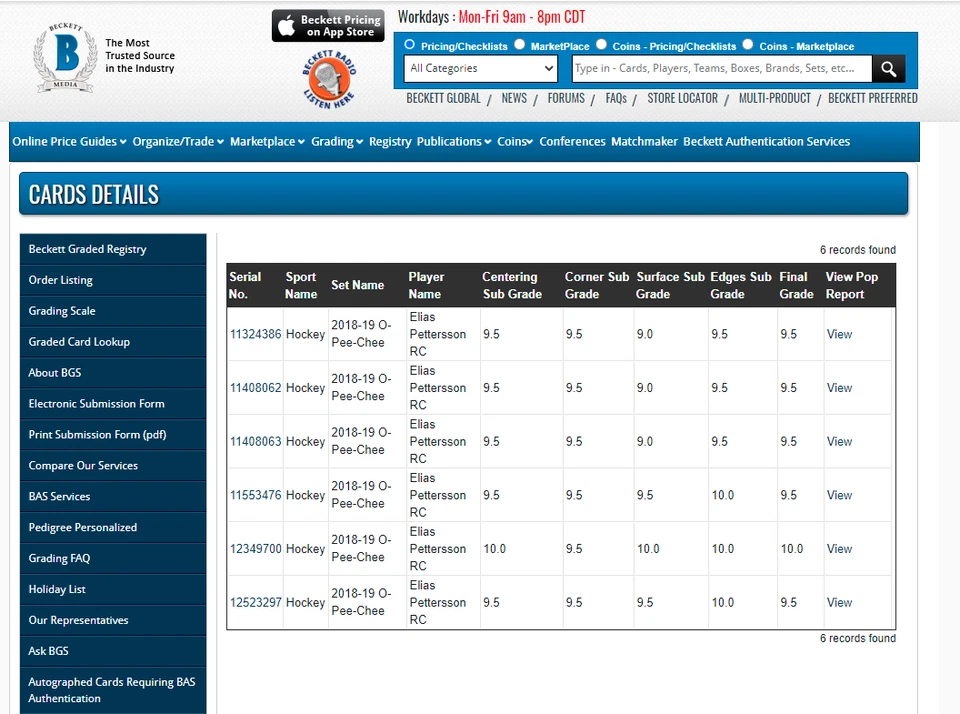Expand Publications menu
960x714 pixels.
(x=454, y=141)
